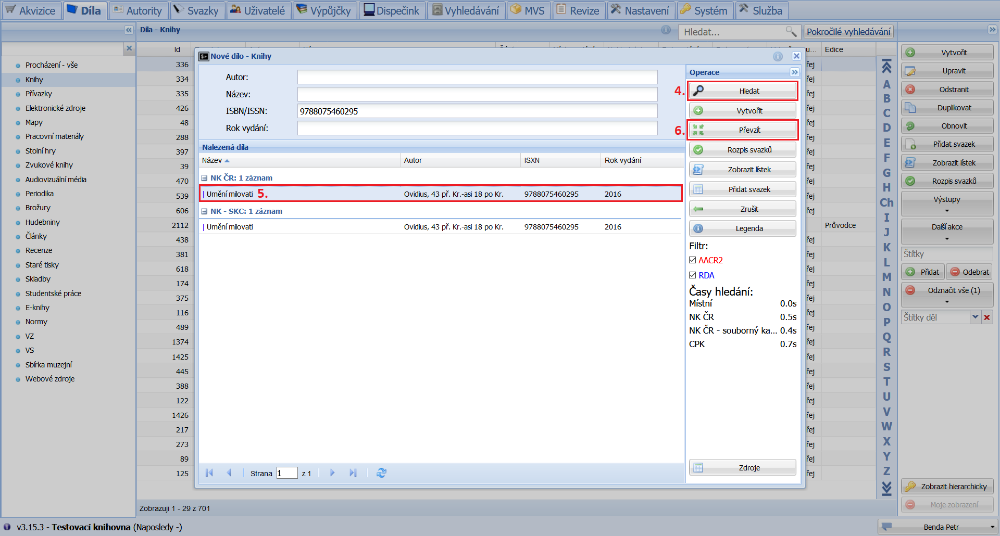
Task: Click the refresh icon in paging toolbar
Action: click(x=381, y=472)
